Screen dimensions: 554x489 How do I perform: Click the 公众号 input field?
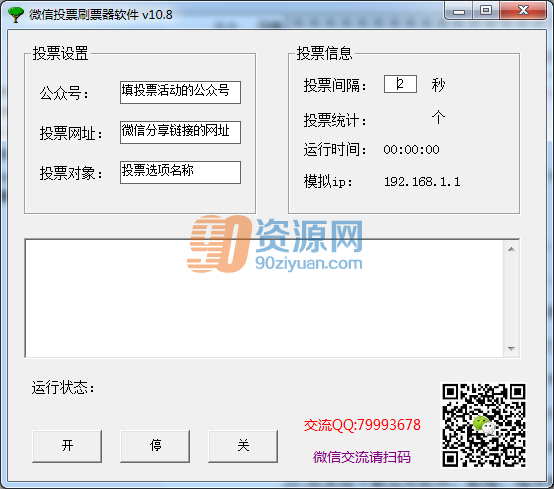[x=180, y=93]
